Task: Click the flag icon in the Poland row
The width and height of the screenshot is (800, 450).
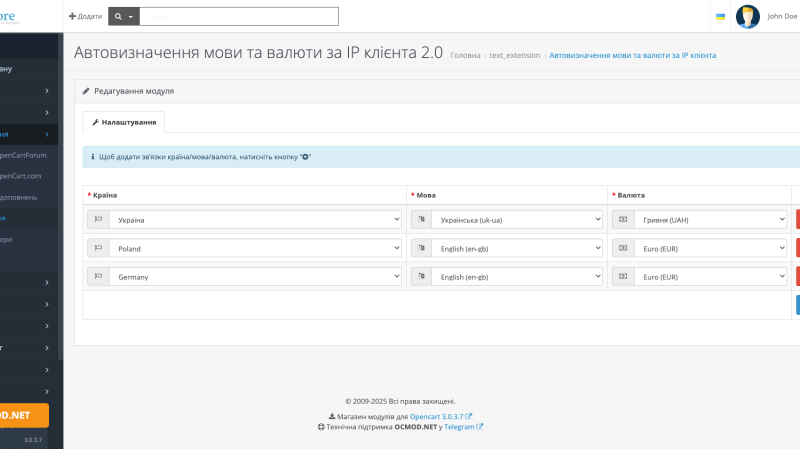Action: coord(98,248)
